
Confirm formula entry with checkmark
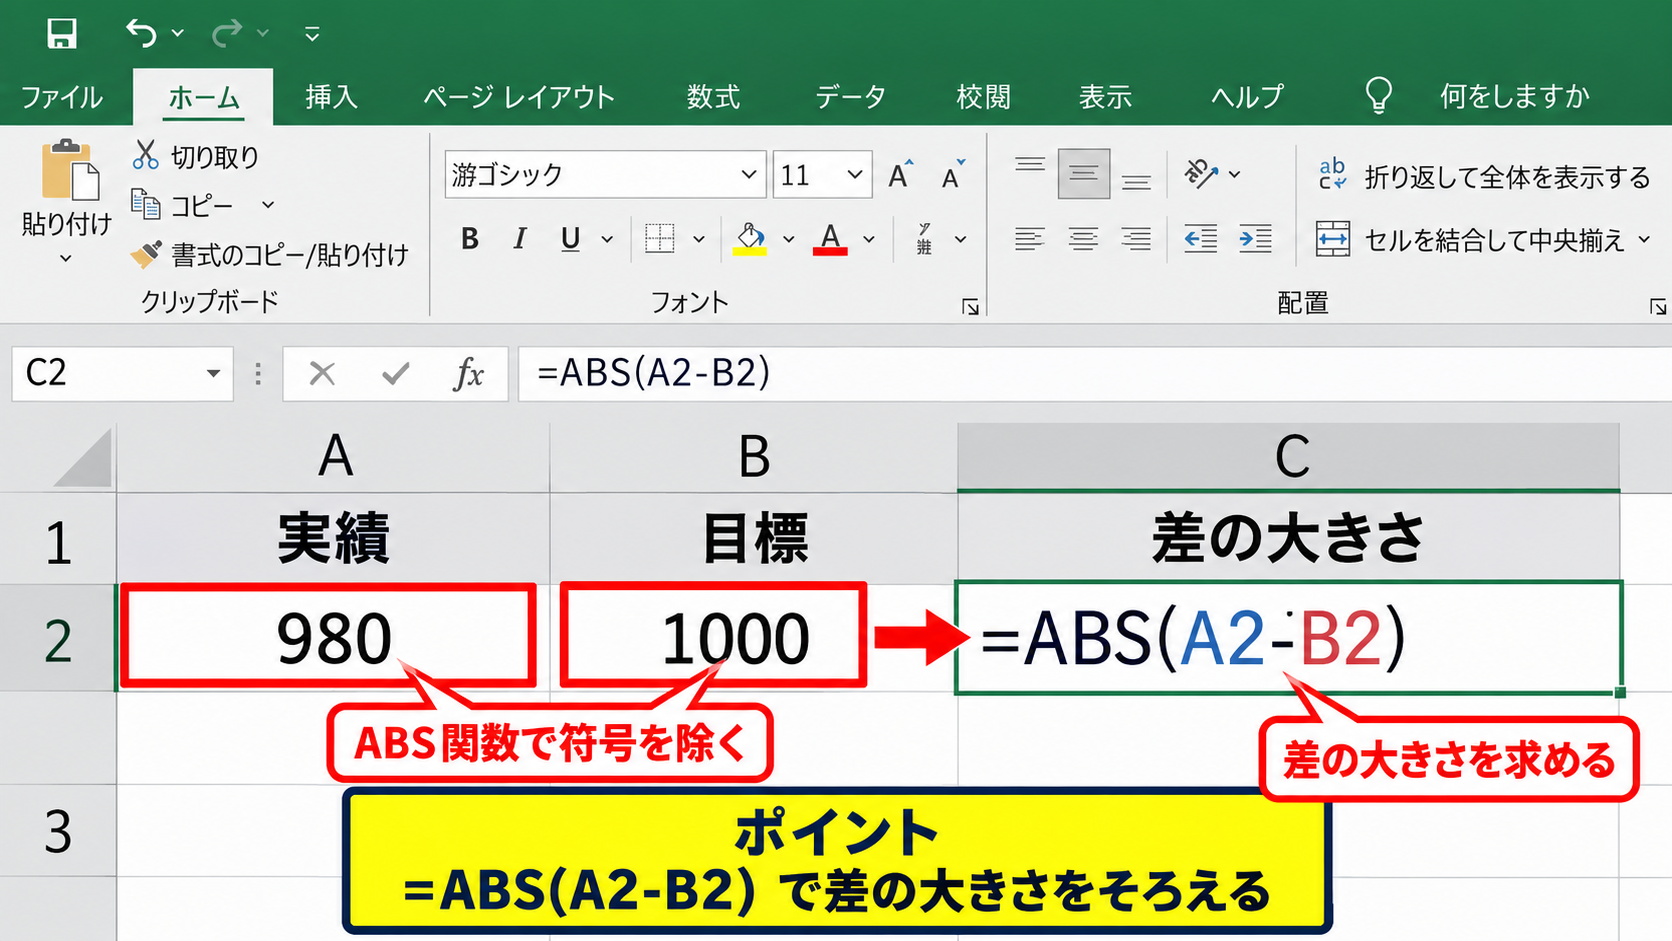pos(396,374)
